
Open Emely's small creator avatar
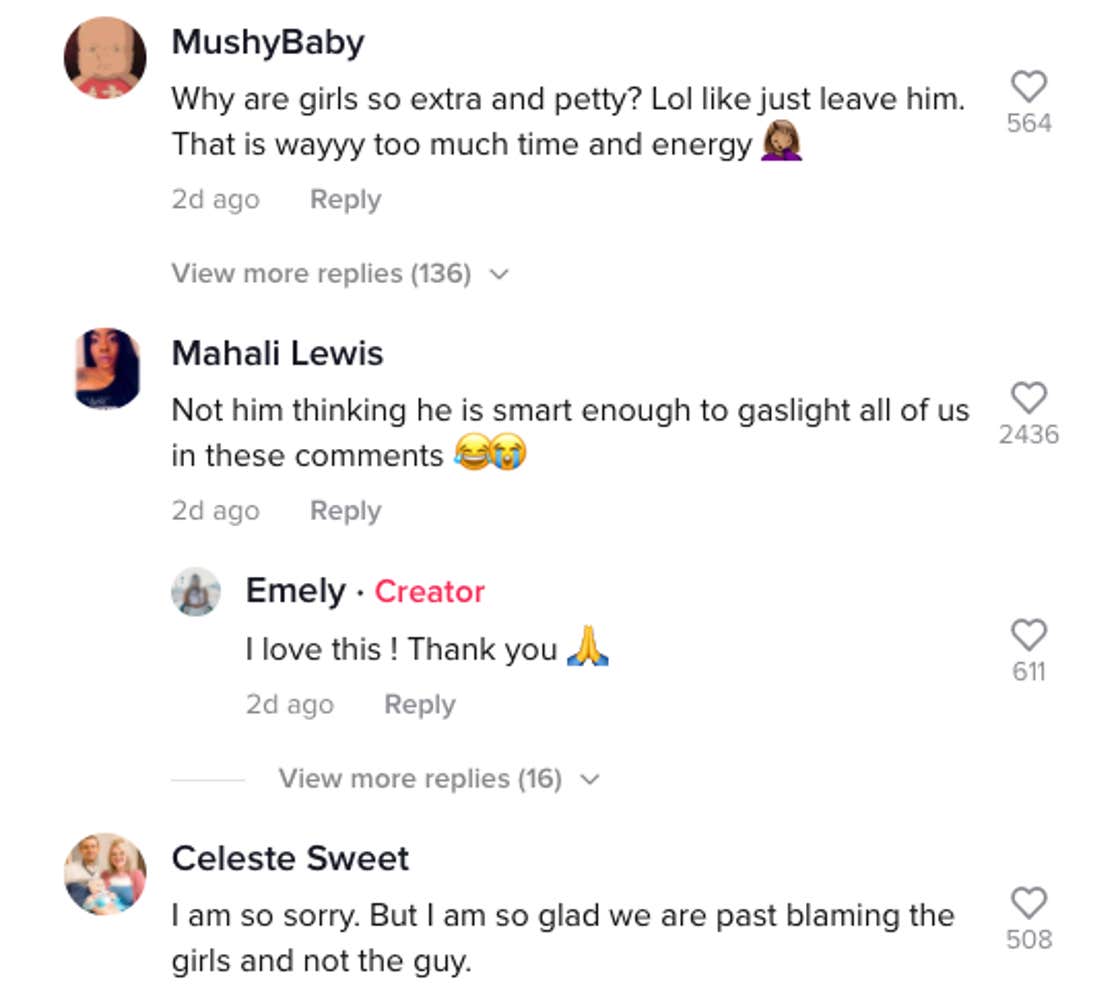196,592
